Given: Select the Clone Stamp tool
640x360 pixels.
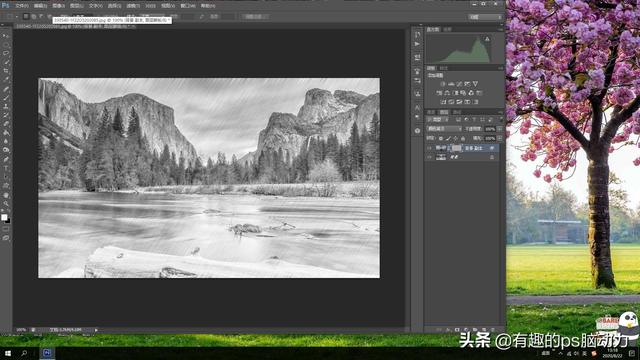Looking at the screenshot, I should click(x=6, y=106).
